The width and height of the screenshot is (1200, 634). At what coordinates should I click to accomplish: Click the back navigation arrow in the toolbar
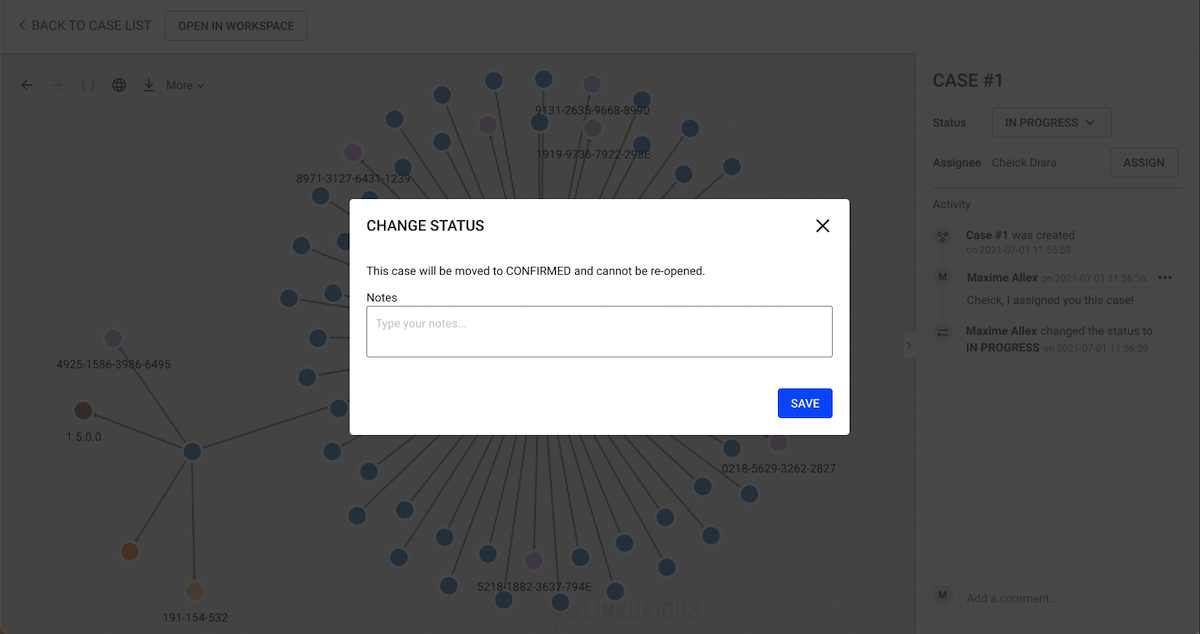point(26,85)
